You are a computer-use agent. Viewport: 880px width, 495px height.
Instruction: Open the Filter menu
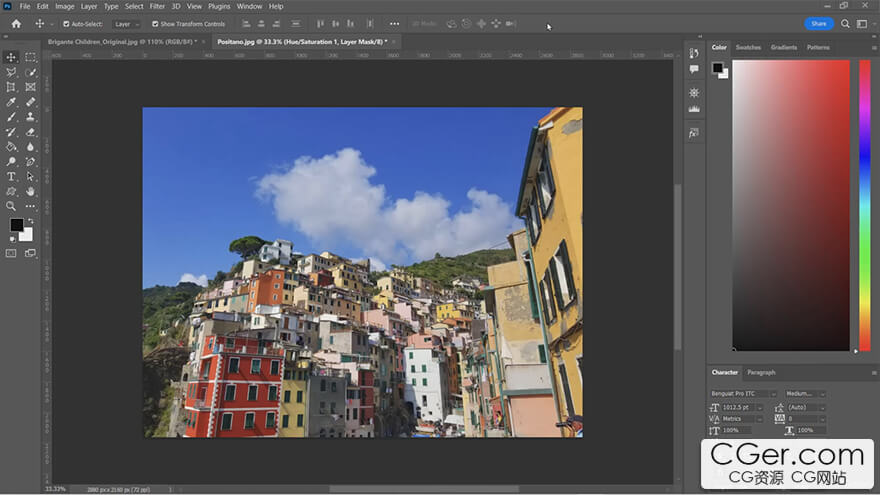[x=157, y=6]
